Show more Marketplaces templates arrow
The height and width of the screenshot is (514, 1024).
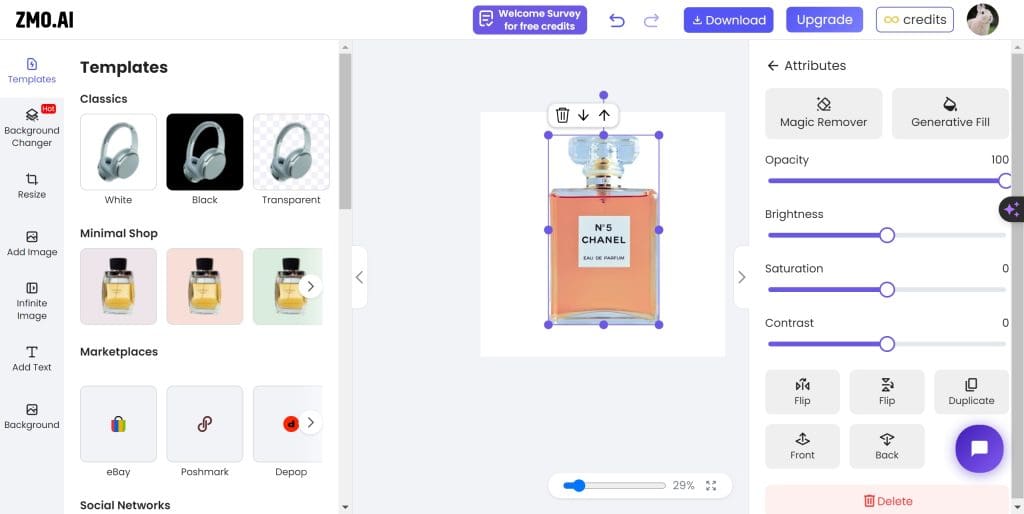(311, 422)
